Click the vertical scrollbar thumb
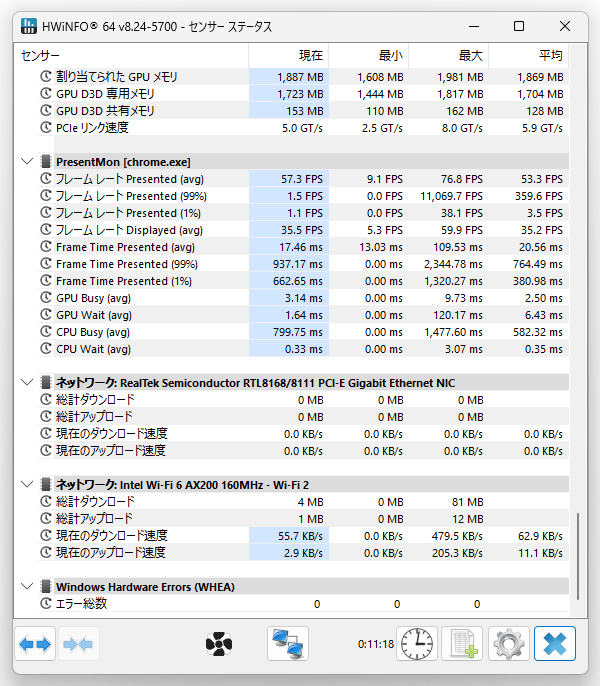Screen dimensions: 600x686 [578, 556]
